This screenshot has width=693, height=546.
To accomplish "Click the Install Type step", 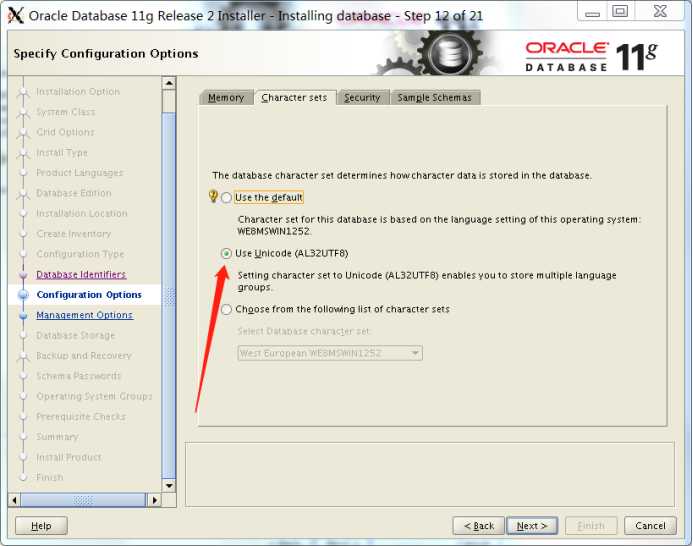I will (62, 153).
